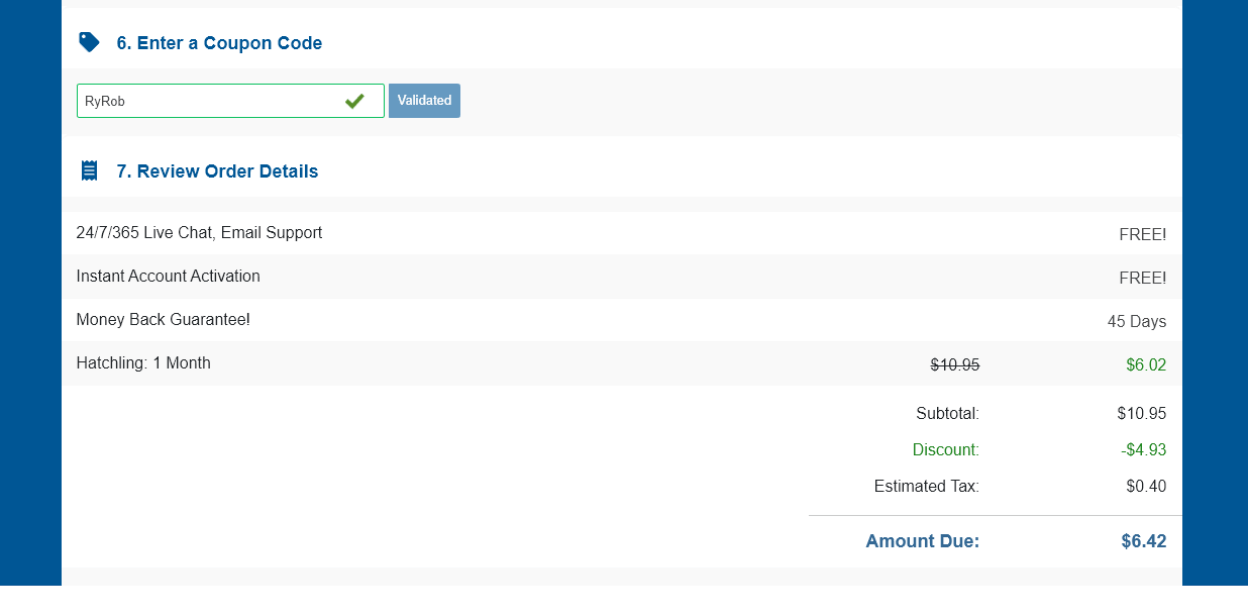Click the $0.40 tax amount

[1145, 487]
